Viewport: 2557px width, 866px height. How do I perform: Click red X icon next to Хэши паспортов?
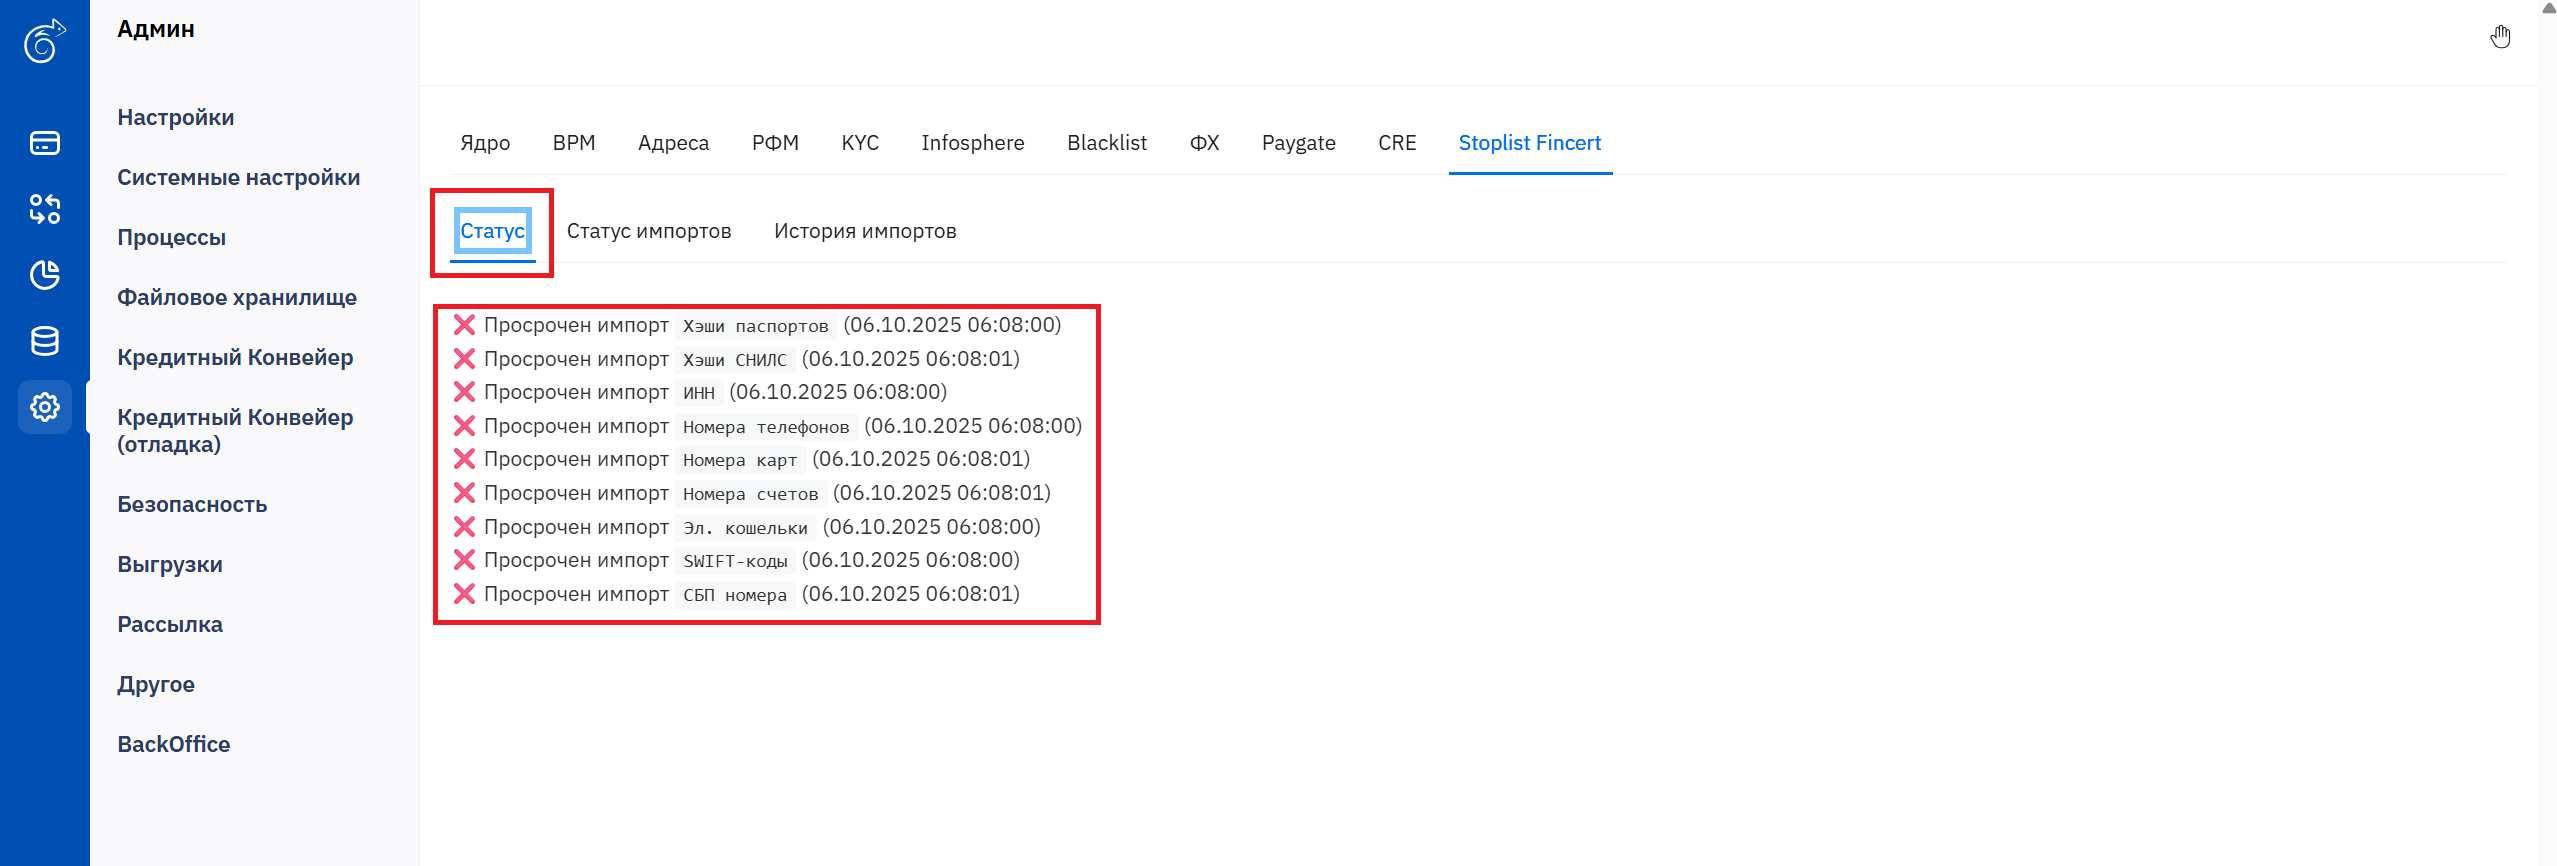(464, 325)
